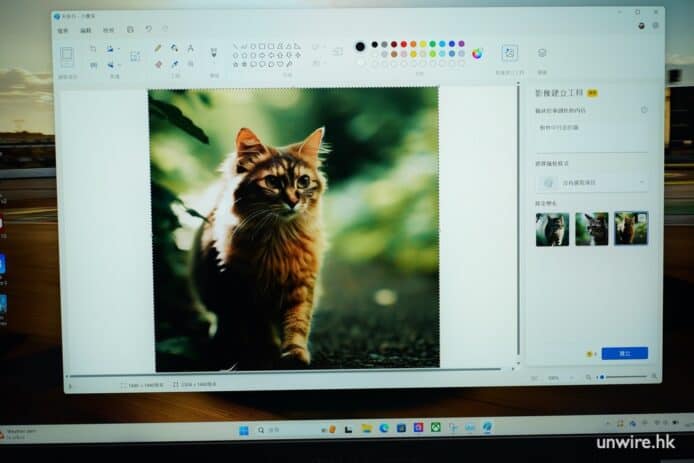This screenshot has width=694, height=463.
Task: Select the Fill bucket tool
Action: point(174,48)
